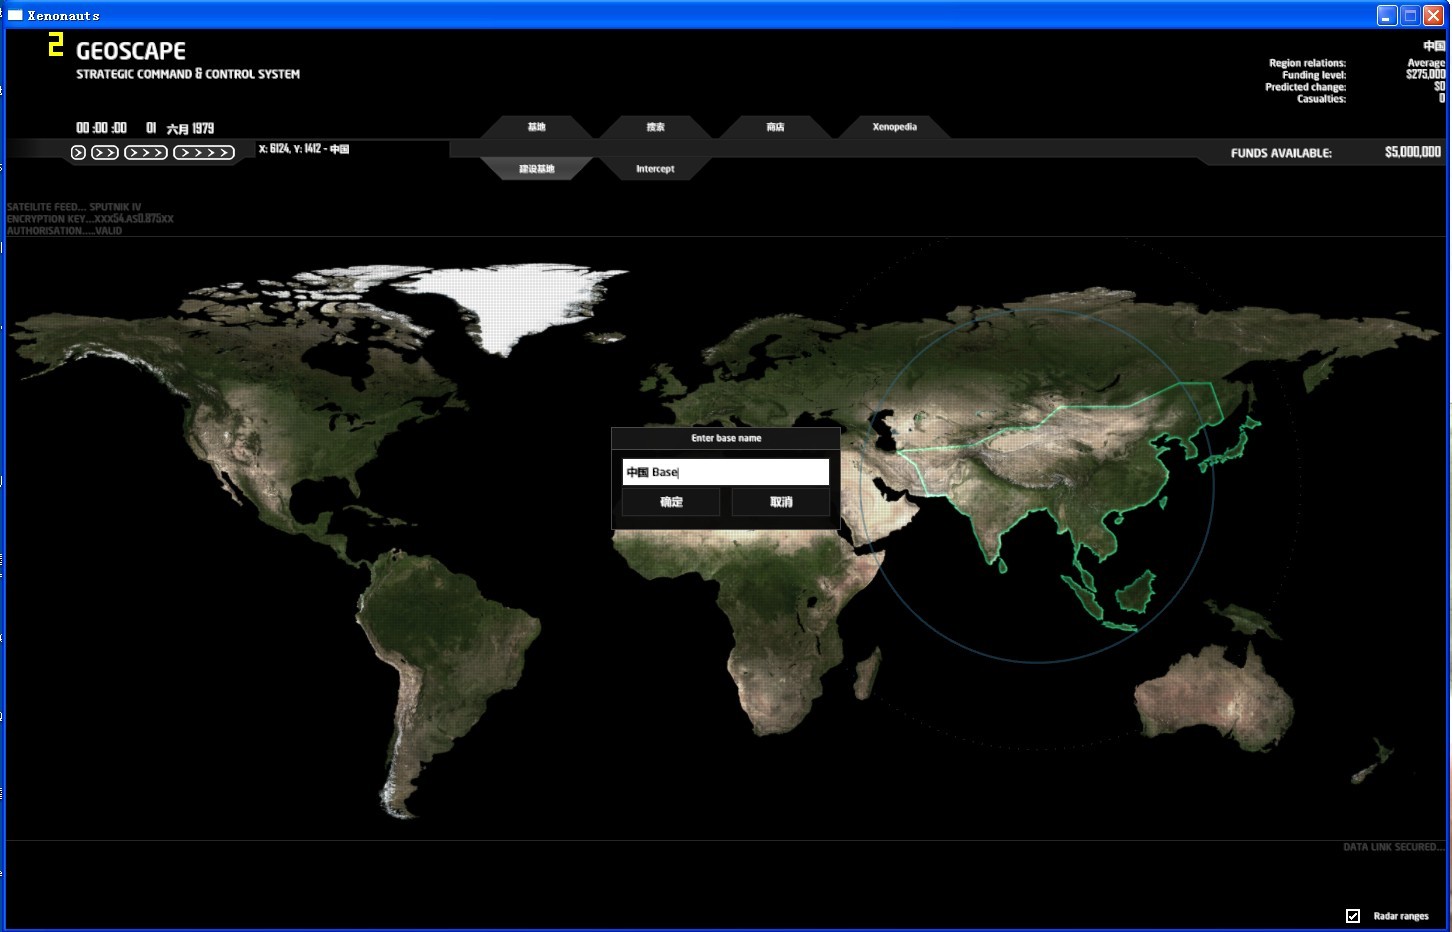Click the Funding level value $275,000
Viewport: 1452px width, 932px height.
1425,75
